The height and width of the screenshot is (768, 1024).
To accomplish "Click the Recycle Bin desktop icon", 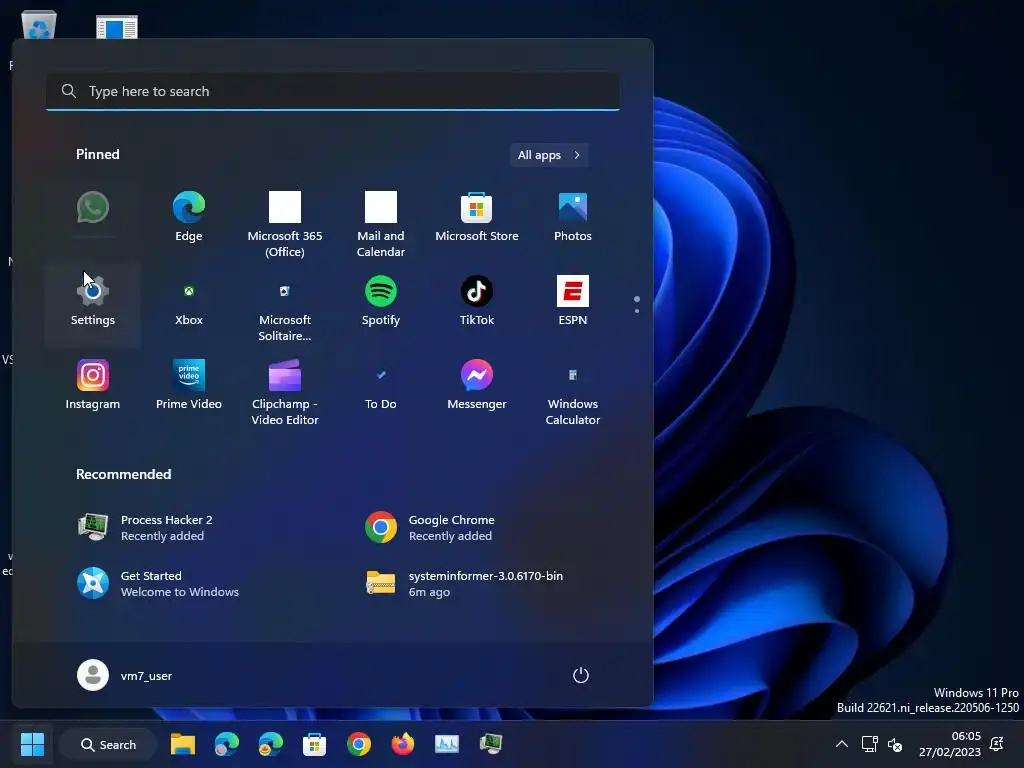I will coord(39,26).
